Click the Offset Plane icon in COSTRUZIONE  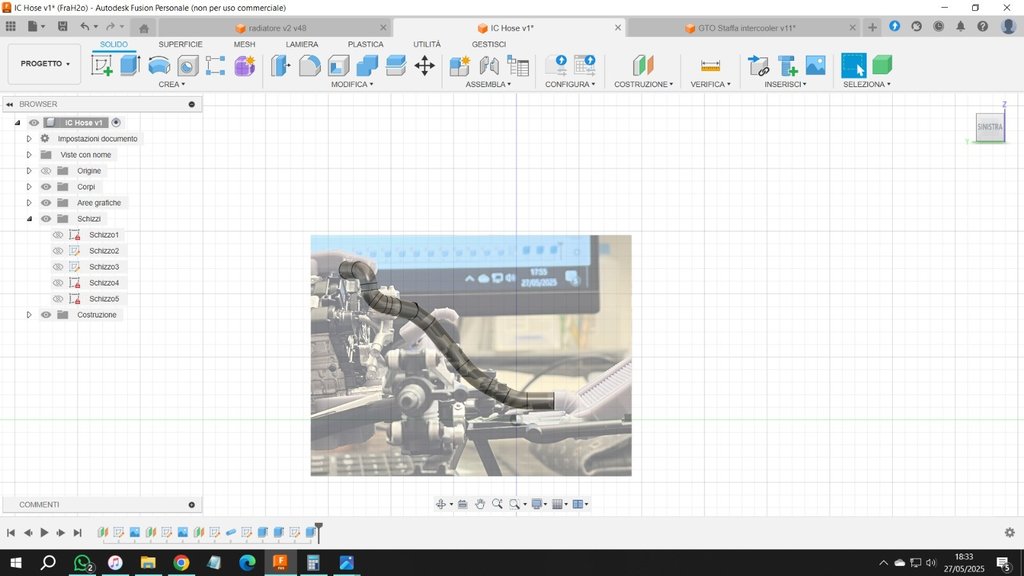(643, 65)
